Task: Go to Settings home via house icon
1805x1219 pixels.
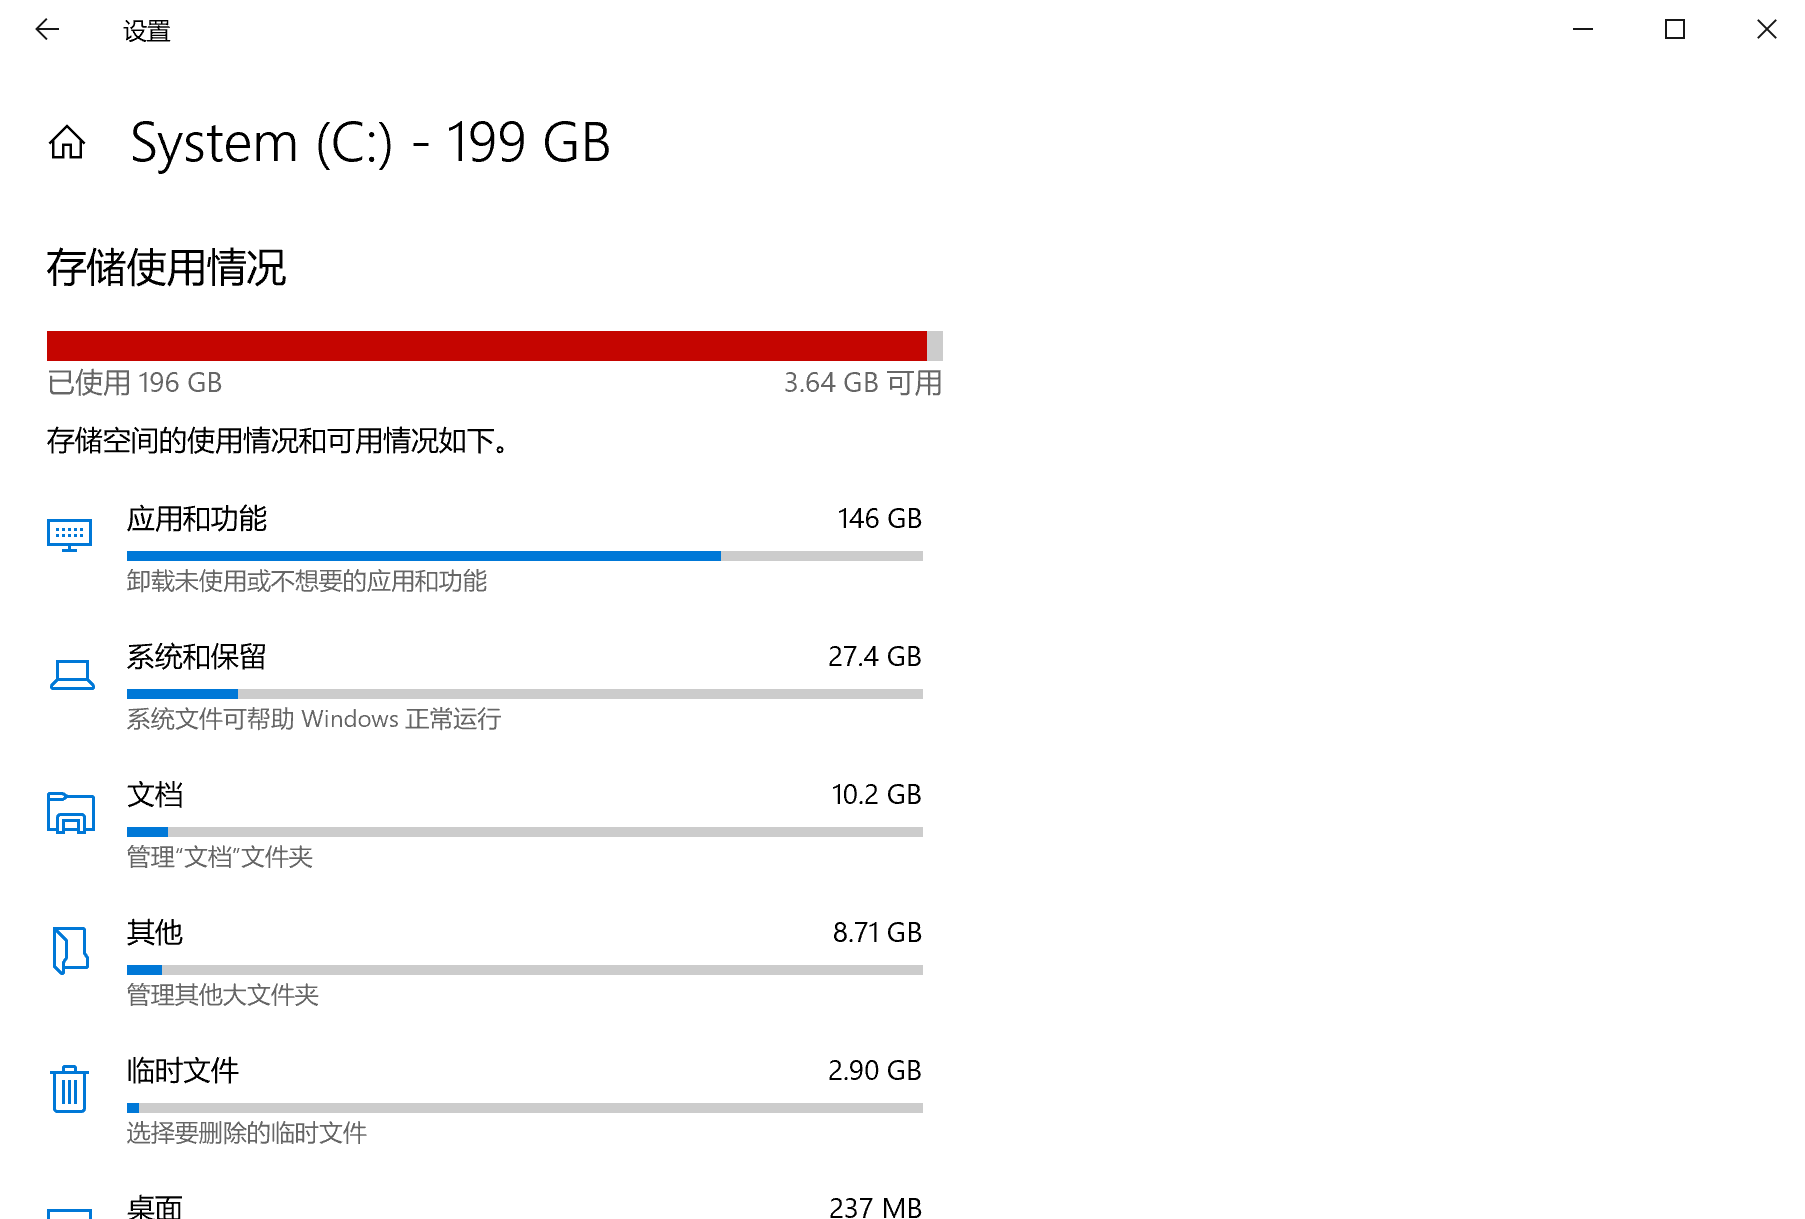Action: pos(67,143)
